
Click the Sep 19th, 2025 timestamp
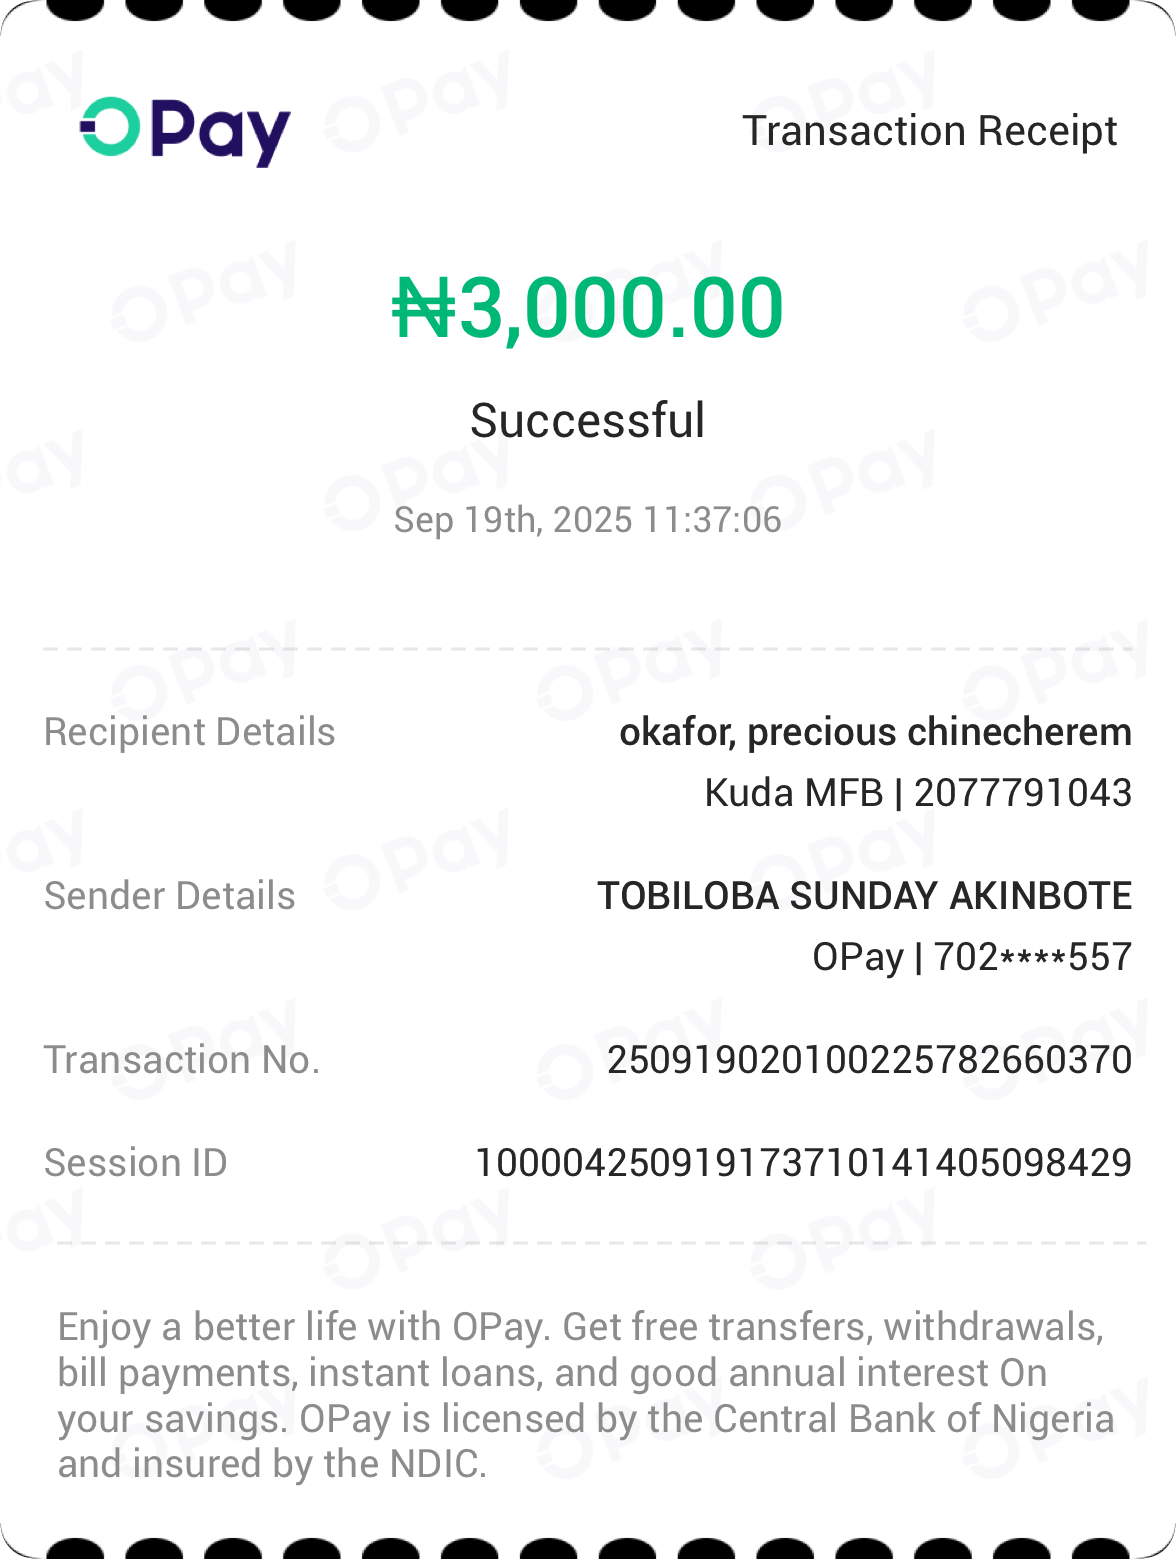[x=588, y=520]
